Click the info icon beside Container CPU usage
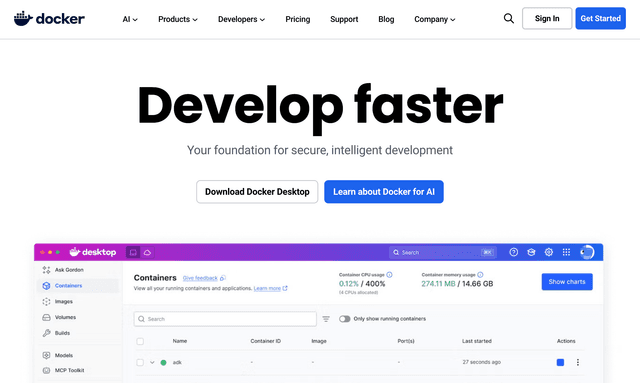This screenshot has width=640, height=383. [x=389, y=275]
